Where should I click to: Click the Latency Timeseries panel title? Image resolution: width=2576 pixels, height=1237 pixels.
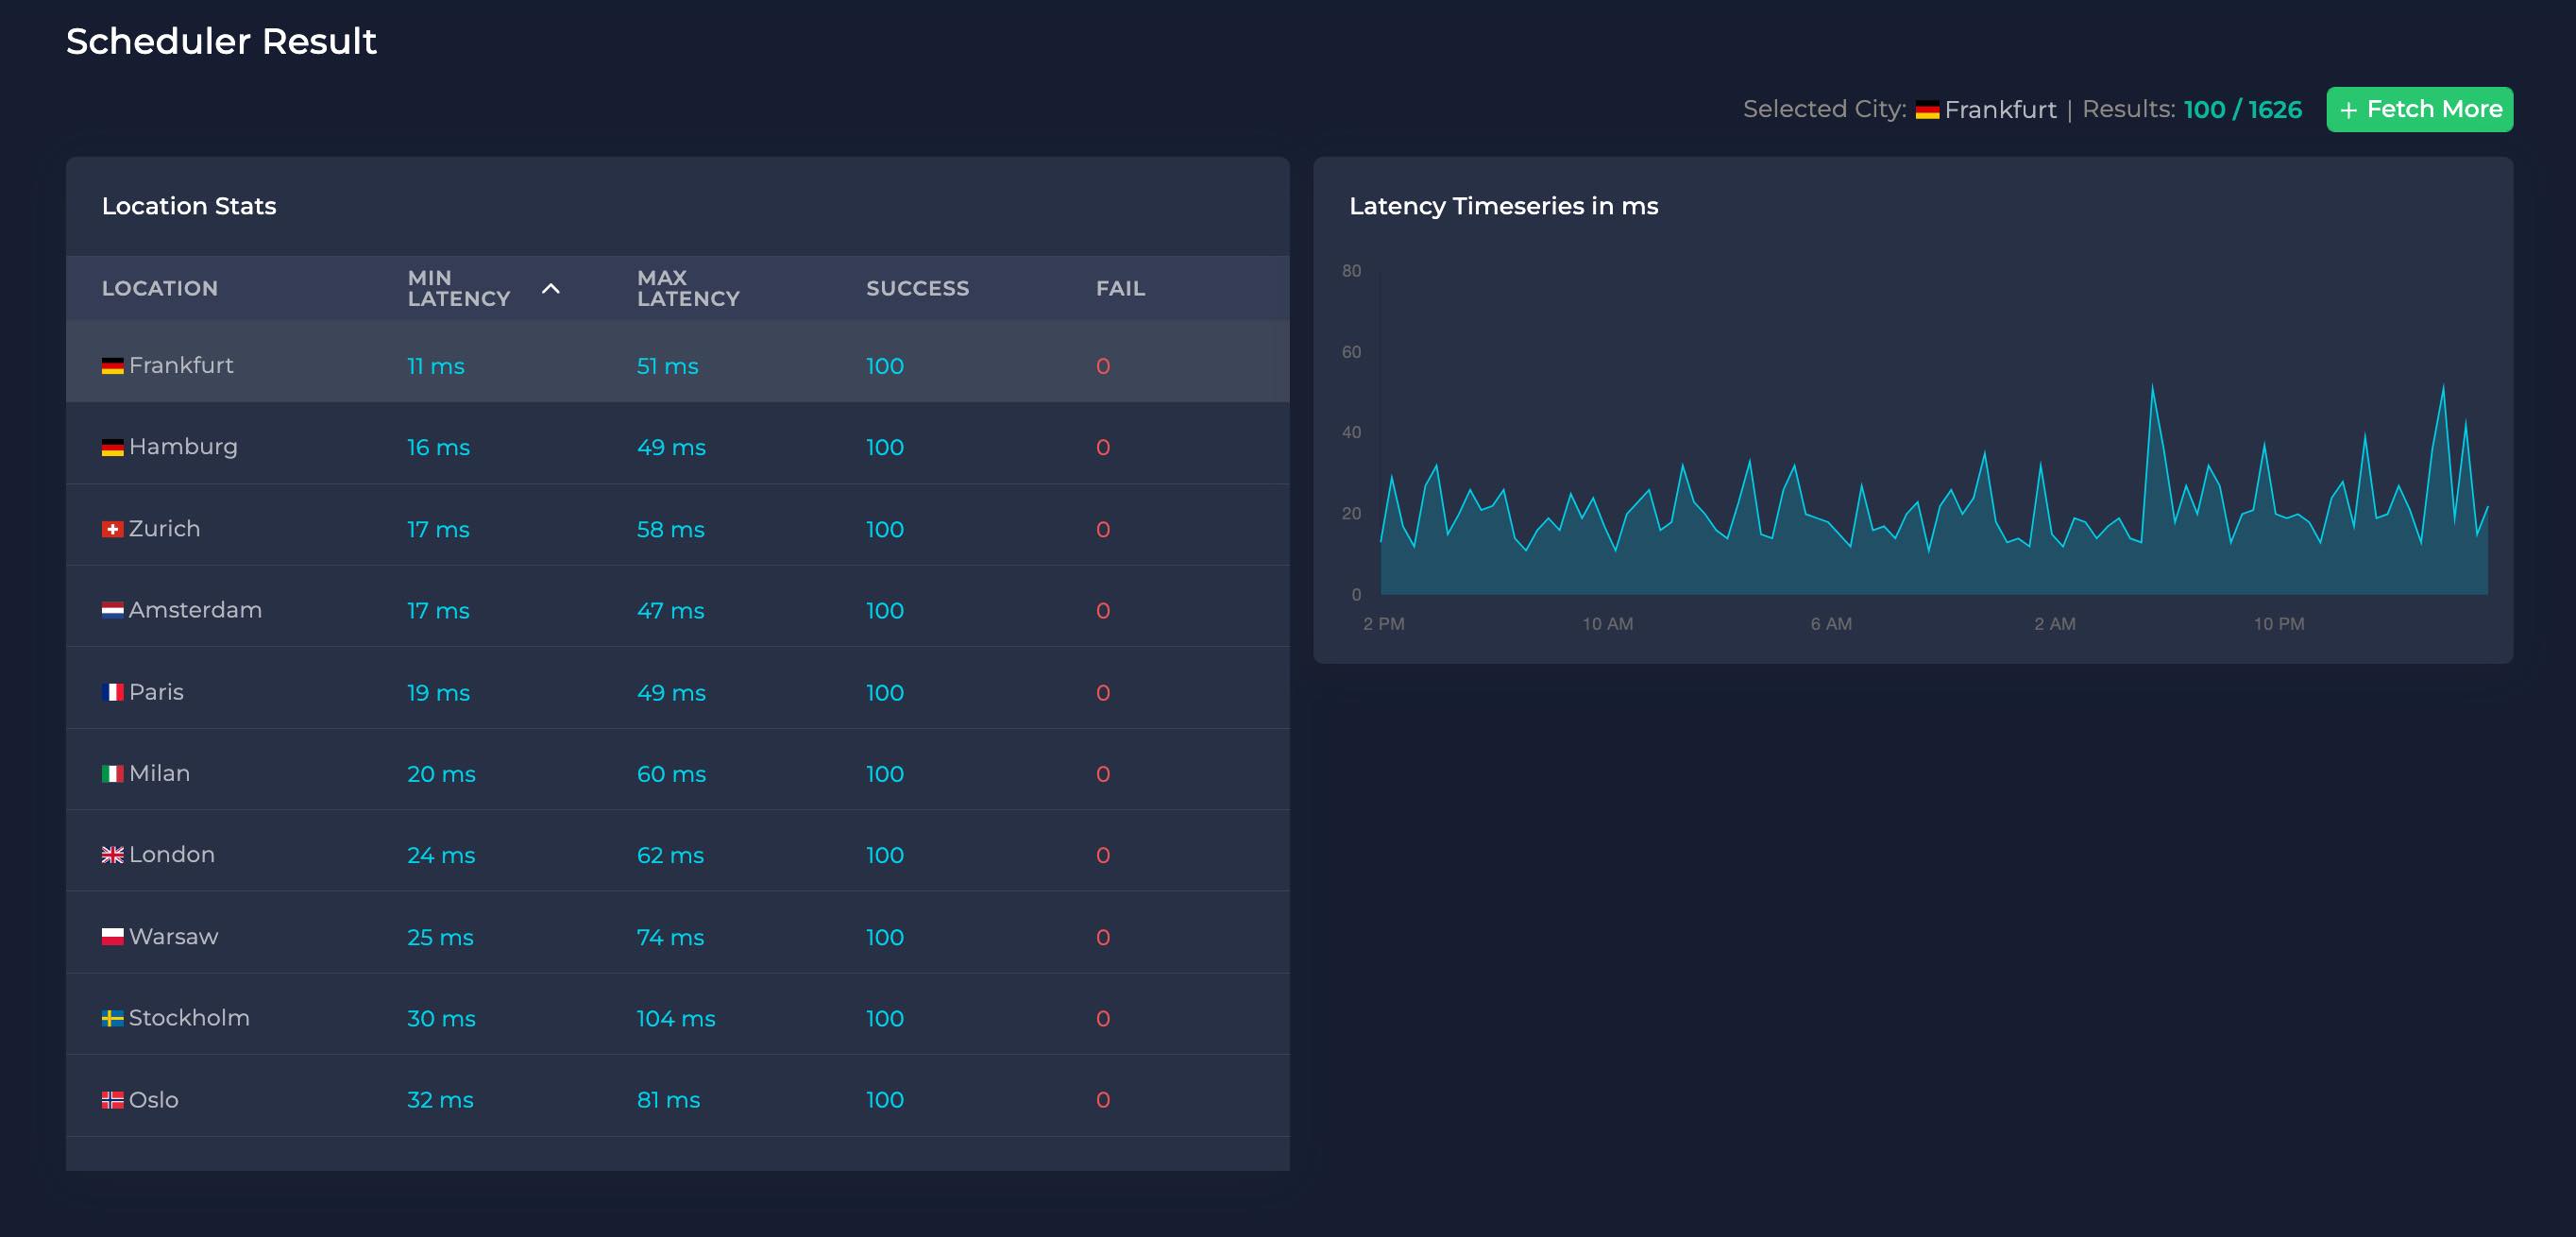point(1503,206)
